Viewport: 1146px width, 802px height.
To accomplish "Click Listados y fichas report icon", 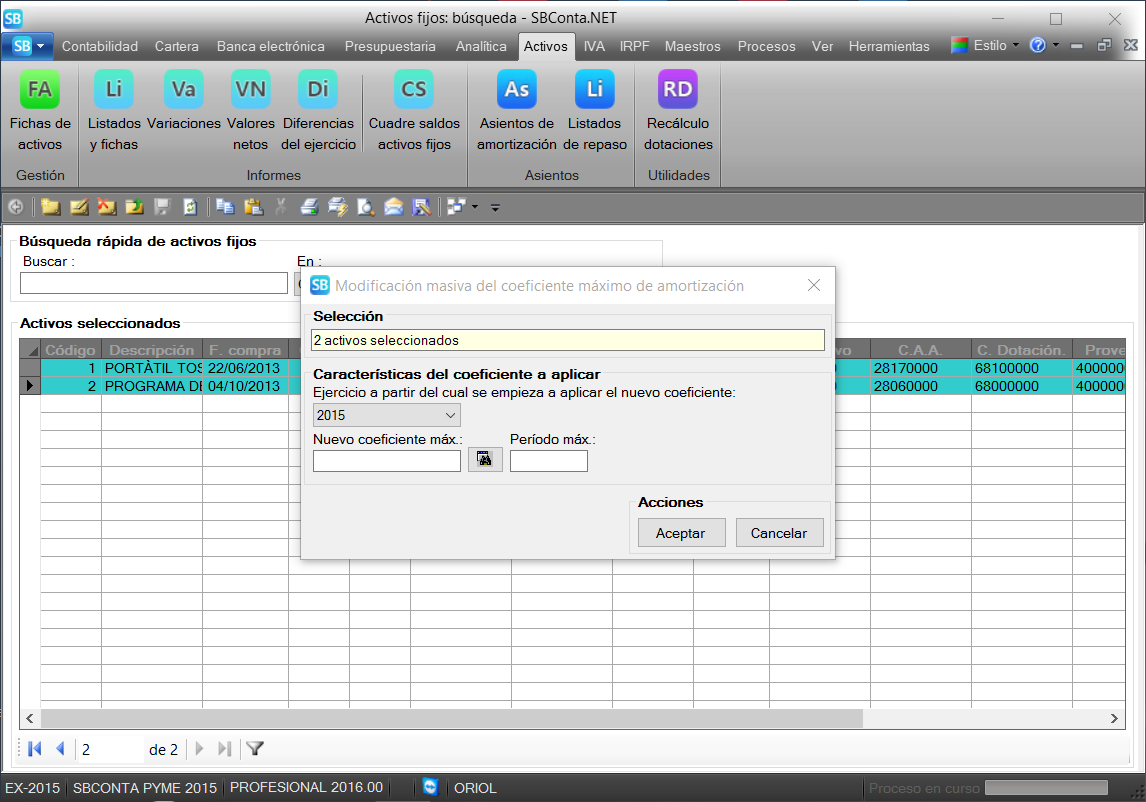I will (113, 90).
